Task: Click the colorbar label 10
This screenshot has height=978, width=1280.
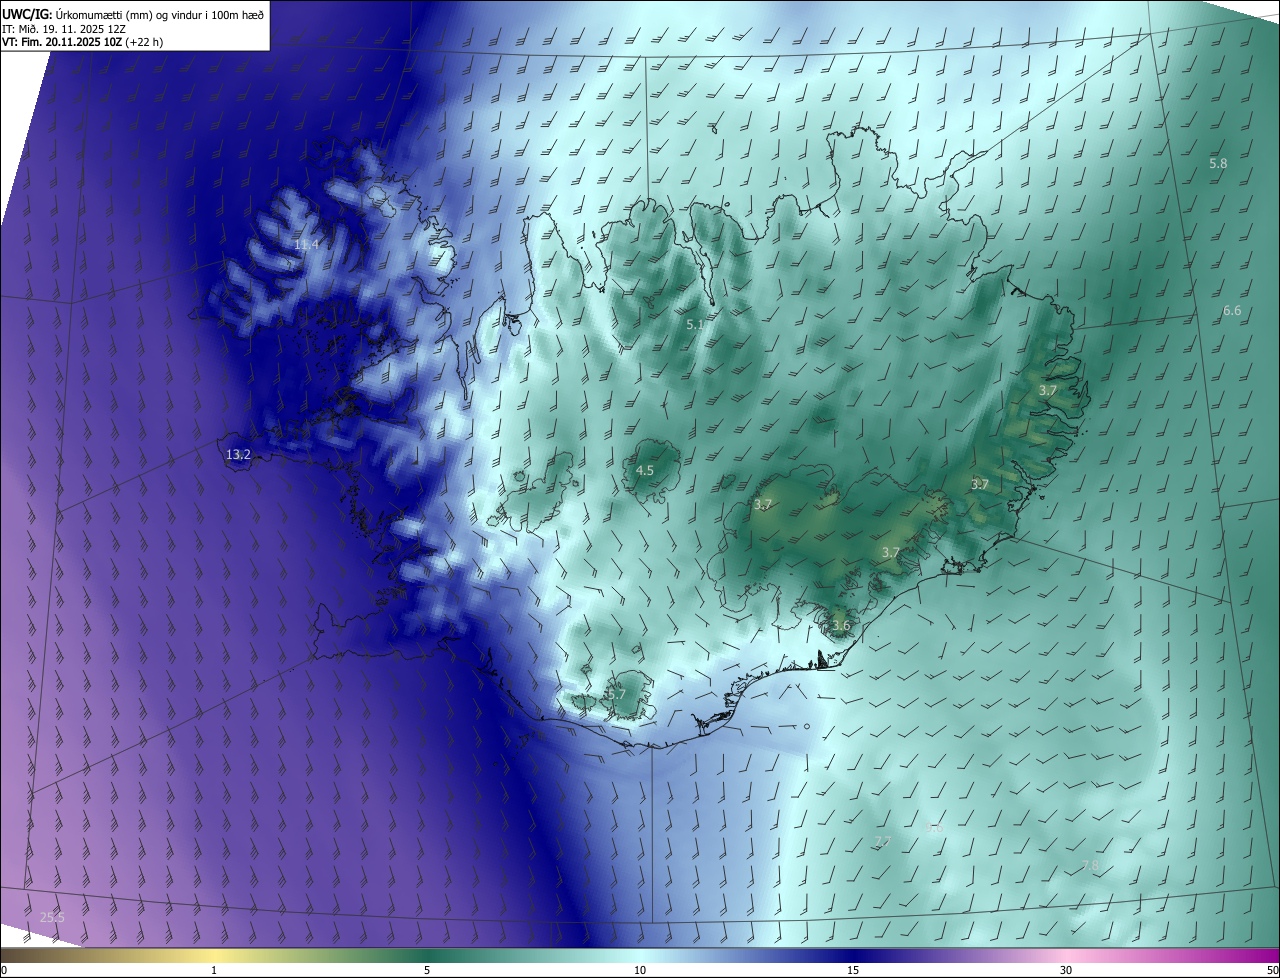Action: click(x=640, y=970)
